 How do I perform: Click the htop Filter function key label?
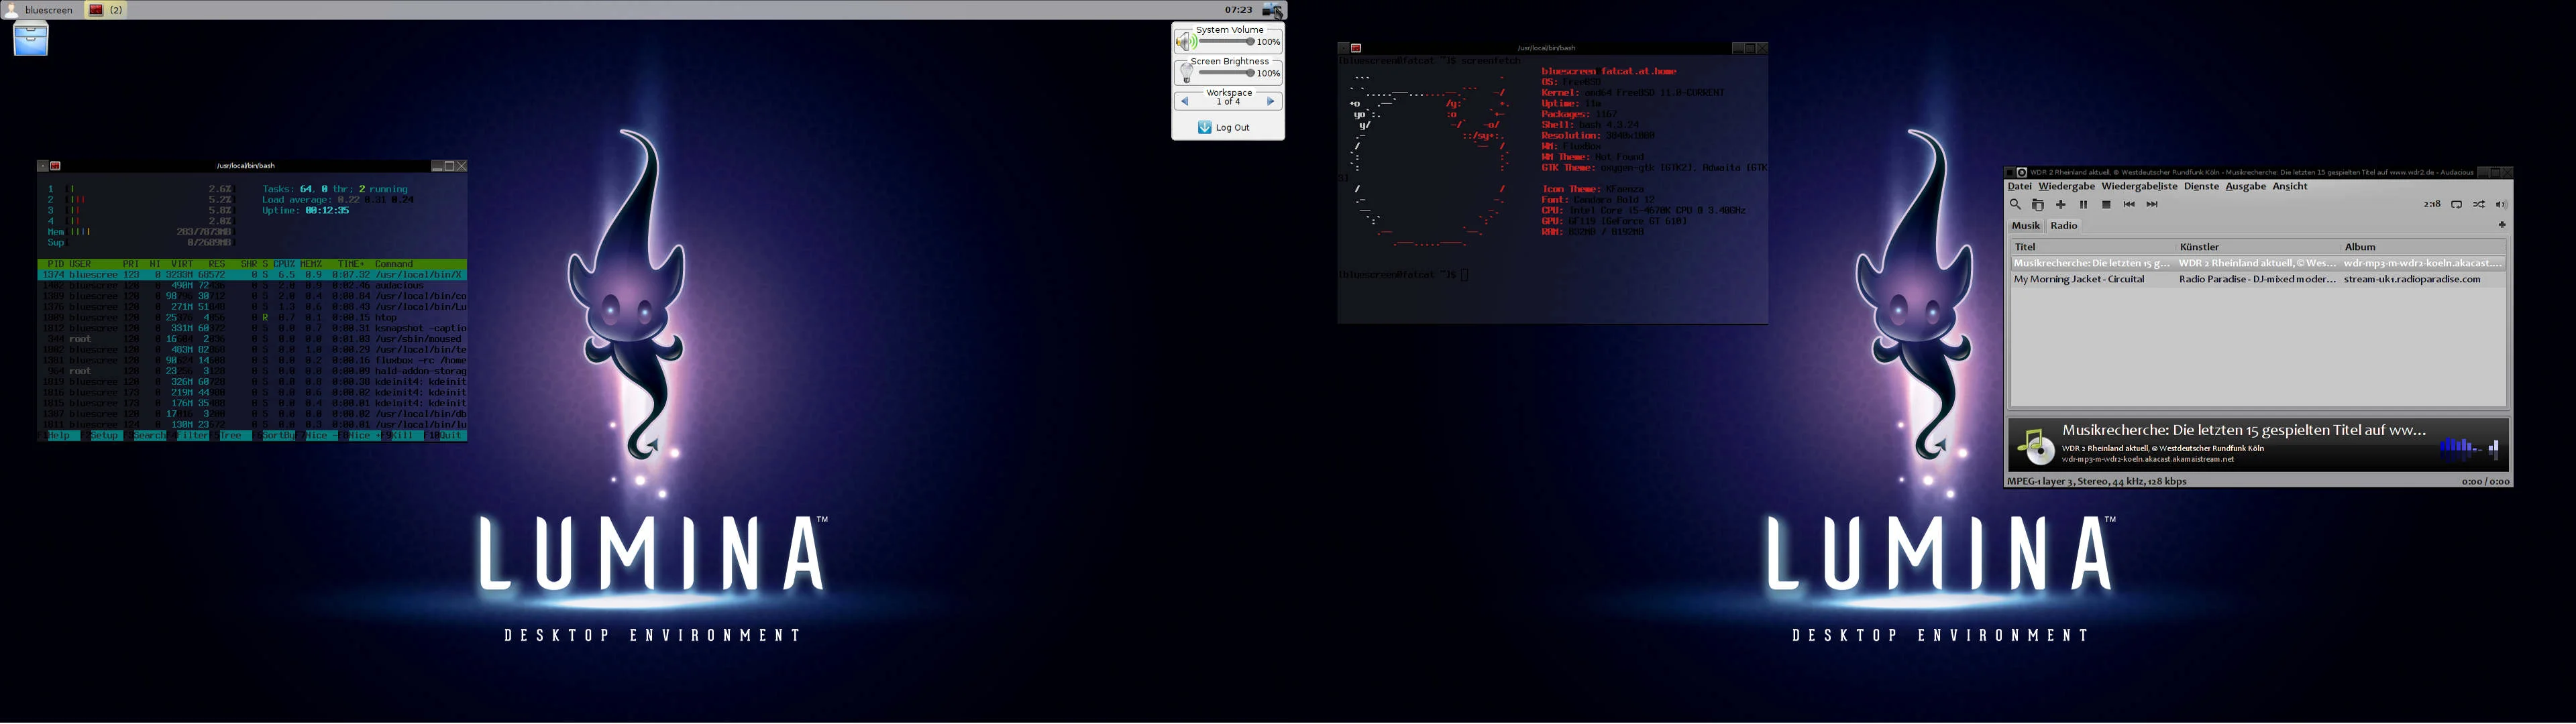[193, 436]
